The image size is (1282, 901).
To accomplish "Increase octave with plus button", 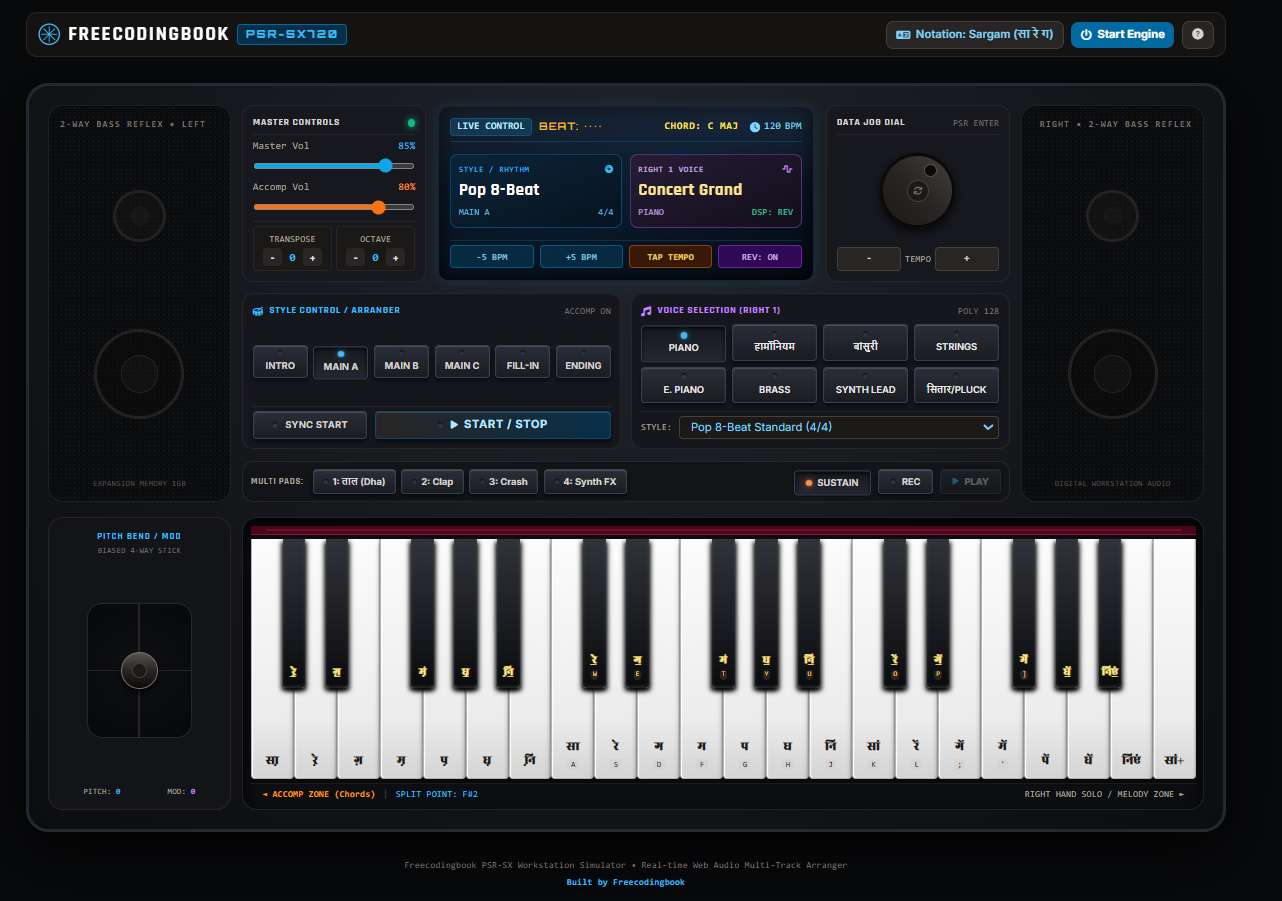I will [395, 258].
